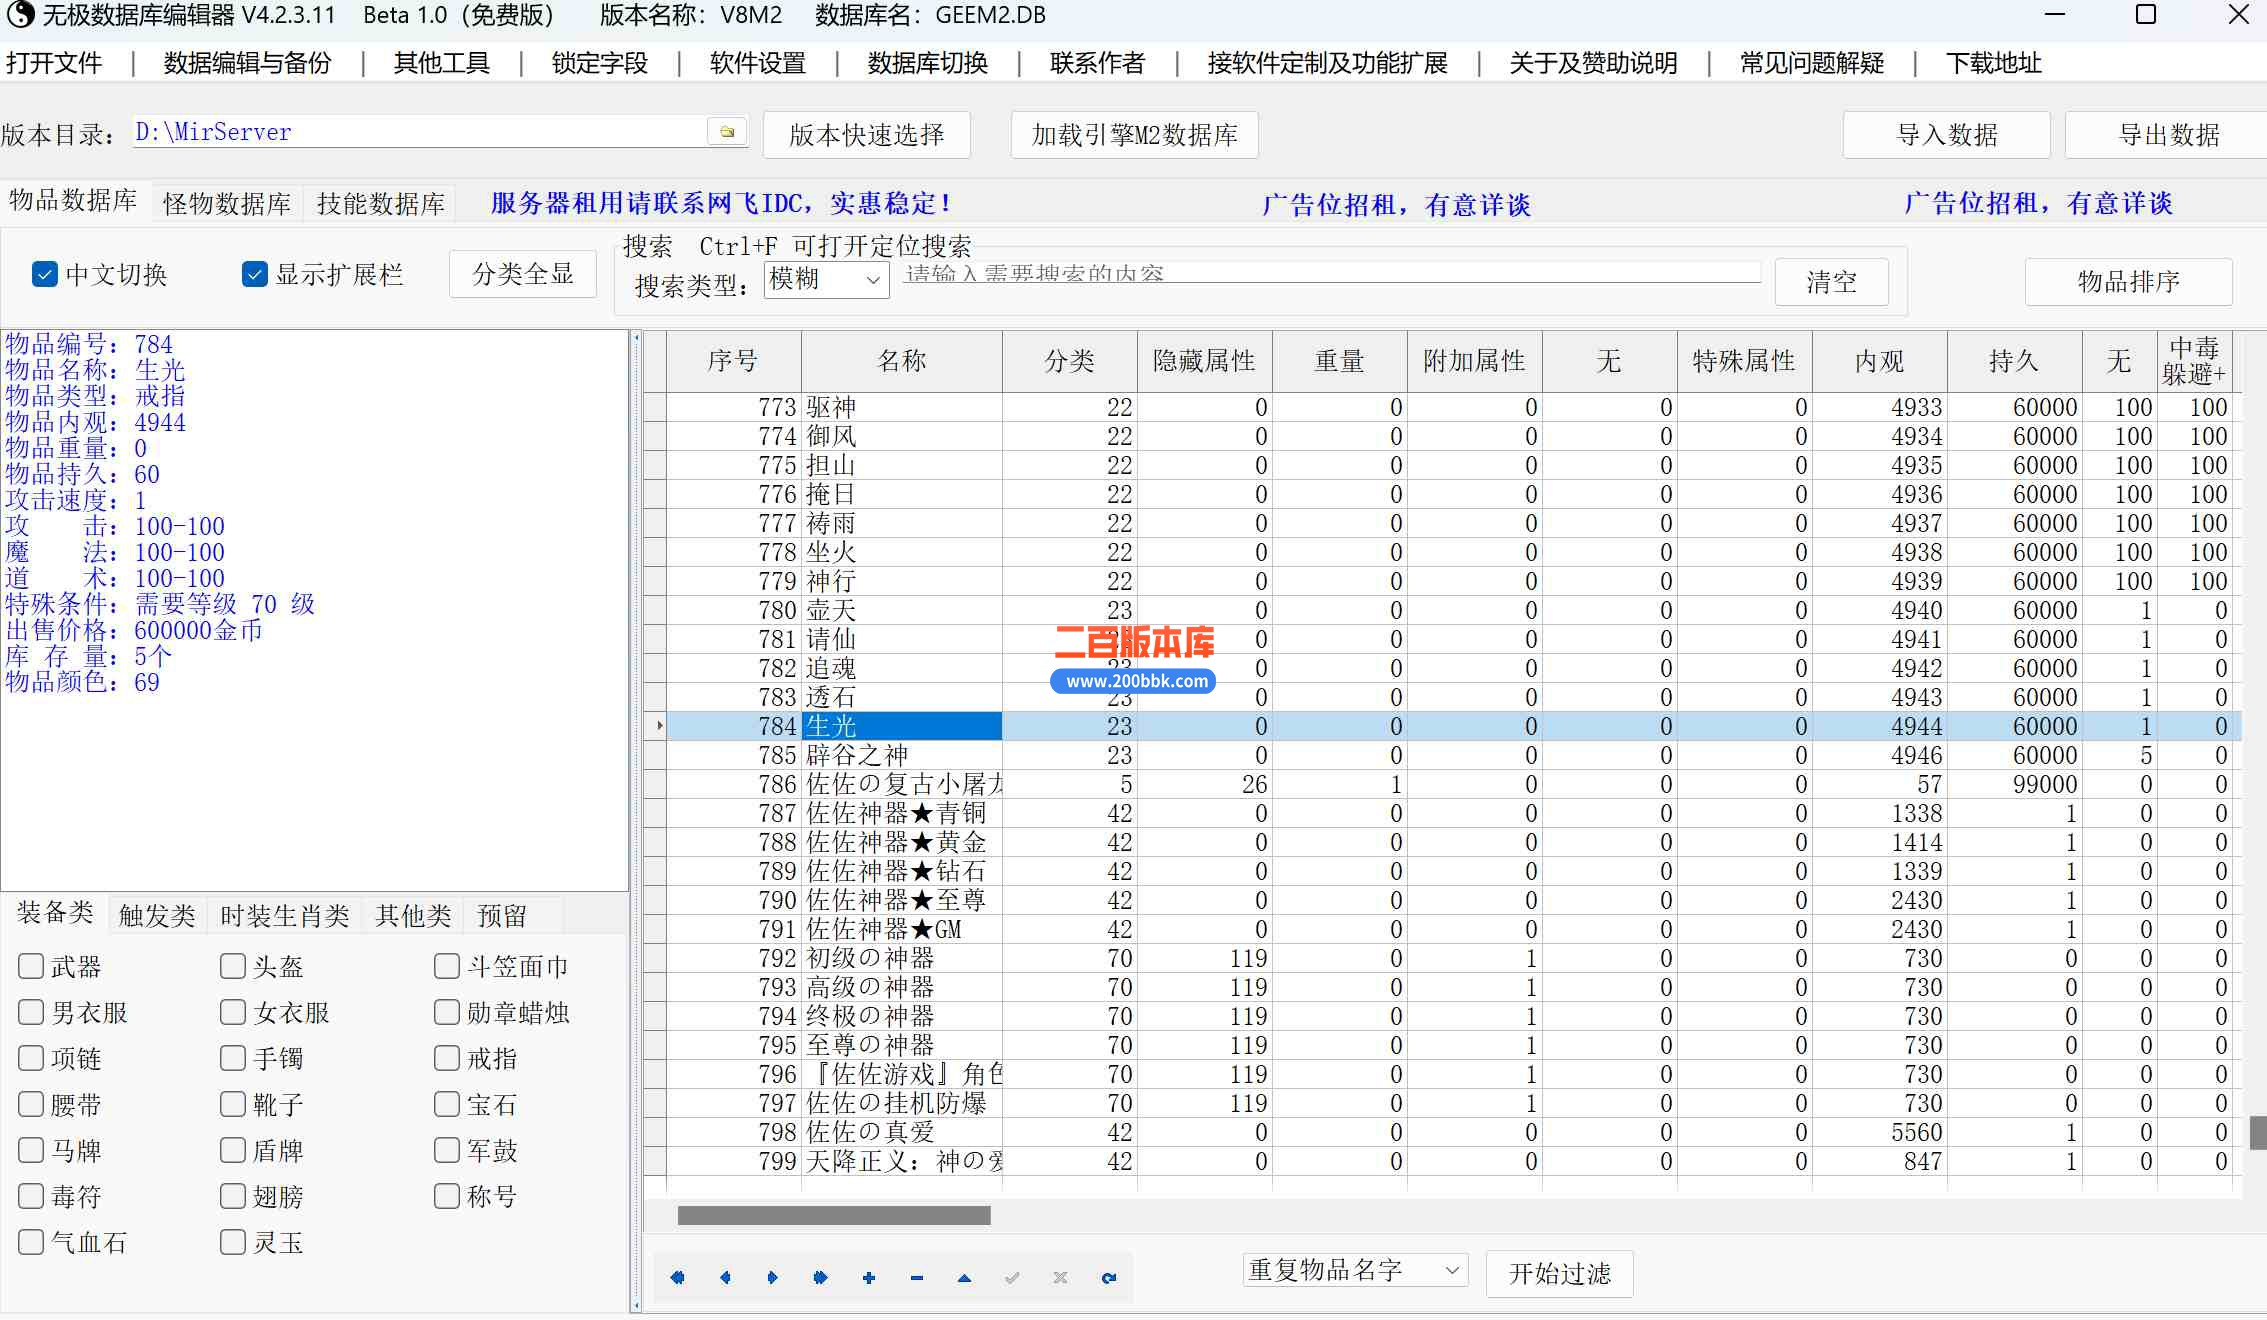This screenshot has height=1320, width=2267.
Task: Delete record minus icon
Action: pos(917,1277)
